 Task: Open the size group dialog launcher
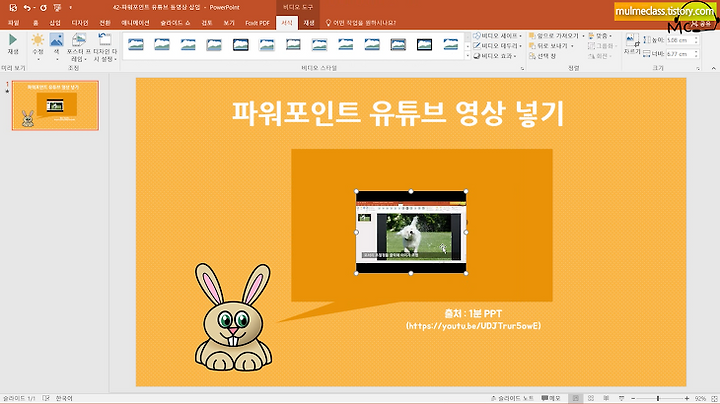point(698,68)
